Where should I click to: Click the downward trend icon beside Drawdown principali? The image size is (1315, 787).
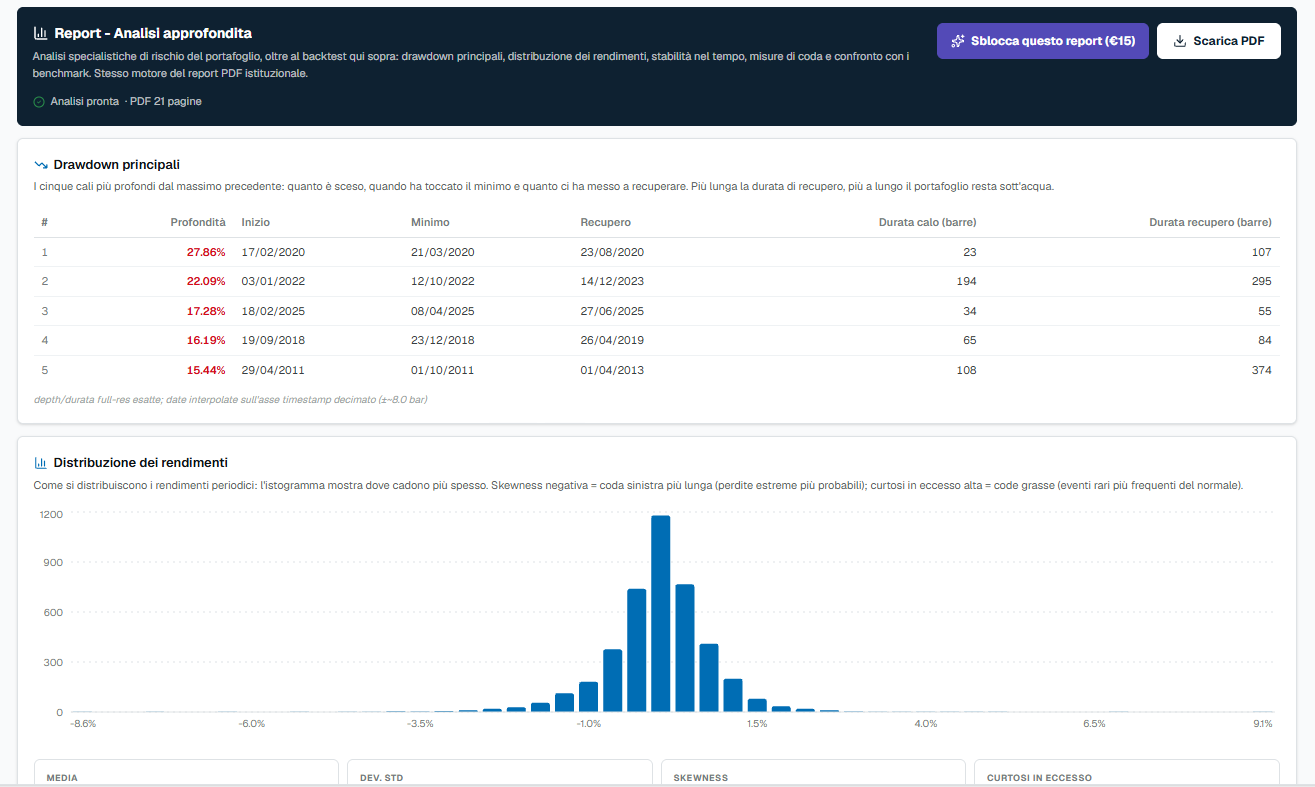pos(41,164)
